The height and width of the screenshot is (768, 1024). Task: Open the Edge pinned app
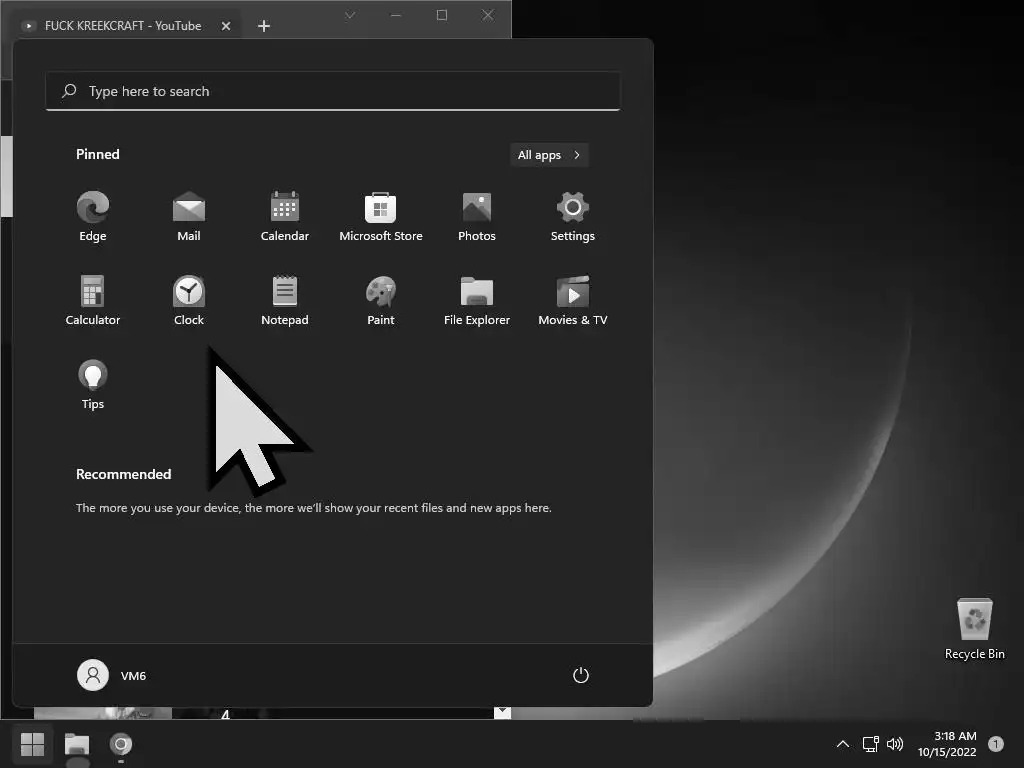coord(93,217)
